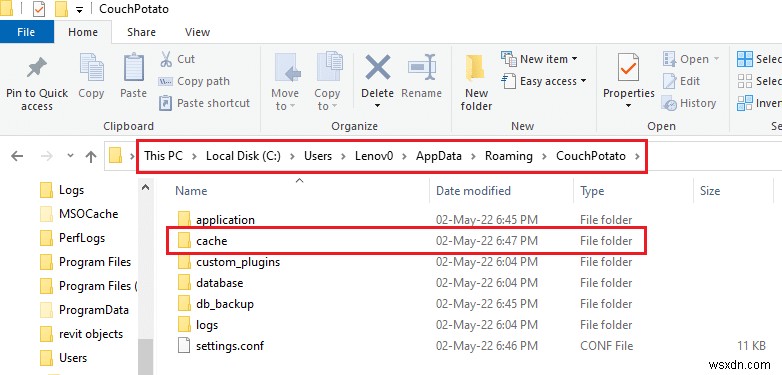Image resolution: width=782 pixels, height=375 pixels.
Task: Select the settings.conf file
Action: (x=230, y=346)
